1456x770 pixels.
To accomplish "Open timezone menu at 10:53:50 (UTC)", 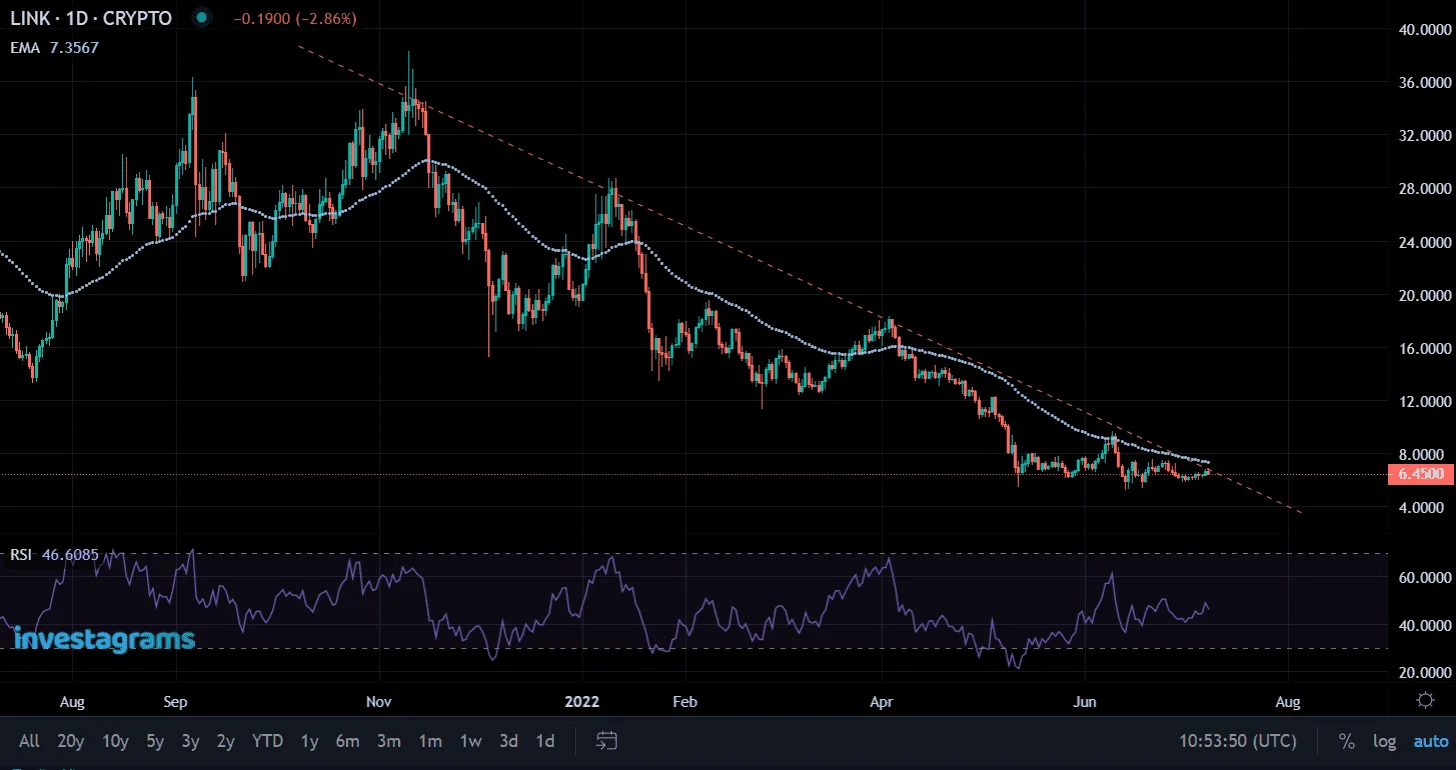I will pos(1238,741).
